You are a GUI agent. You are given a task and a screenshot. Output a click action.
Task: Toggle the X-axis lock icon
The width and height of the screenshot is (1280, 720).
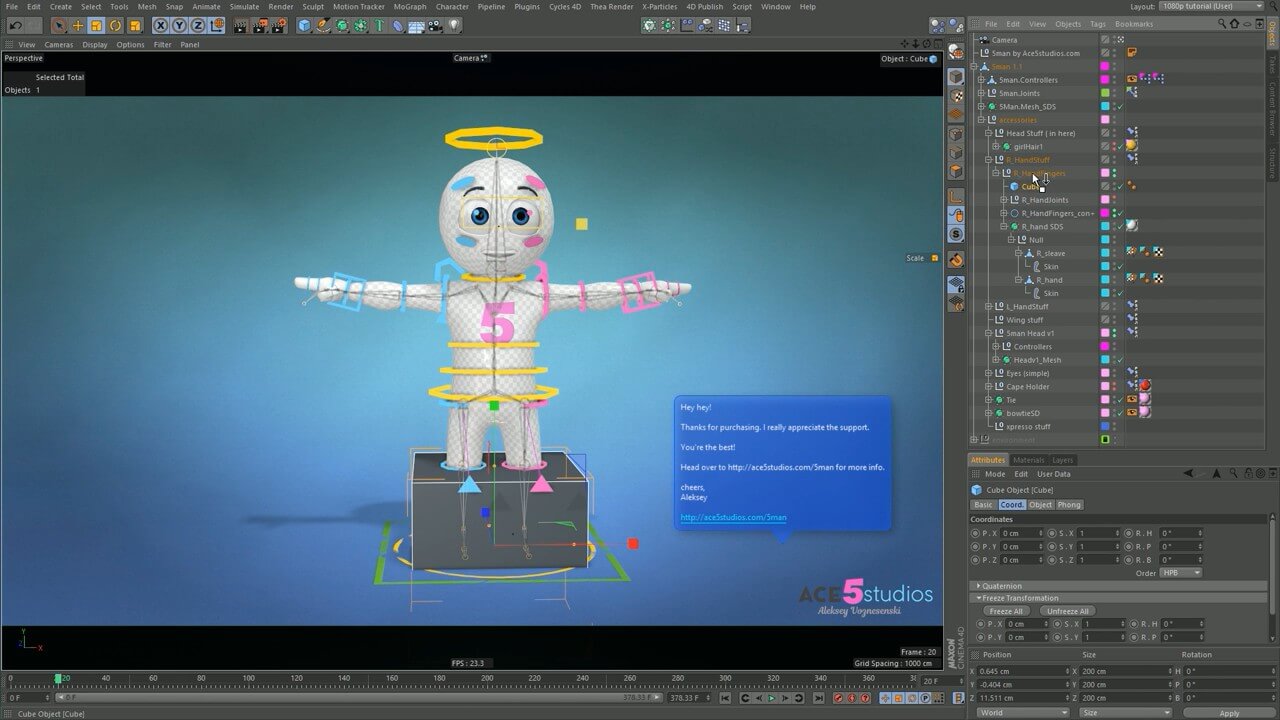click(x=160, y=25)
